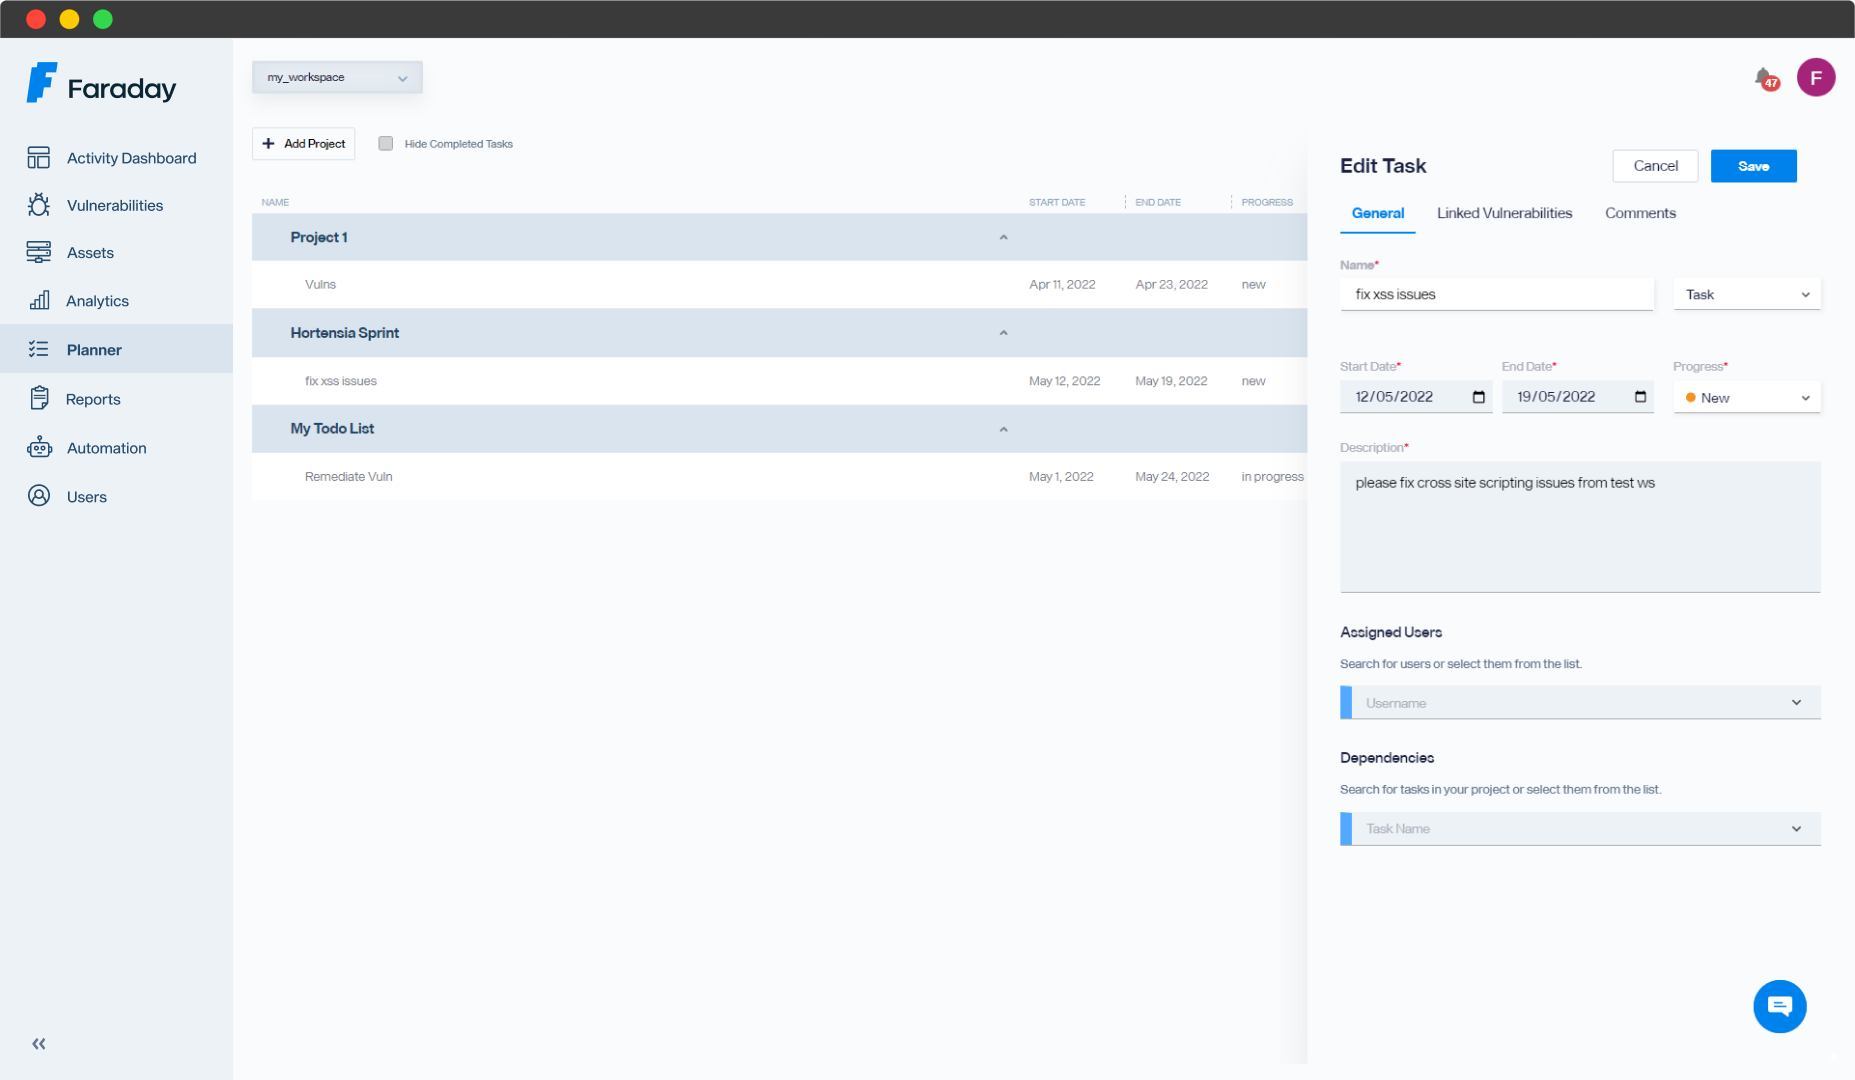Click the Vulnerabilities bug icon

(x=39, y=205)
